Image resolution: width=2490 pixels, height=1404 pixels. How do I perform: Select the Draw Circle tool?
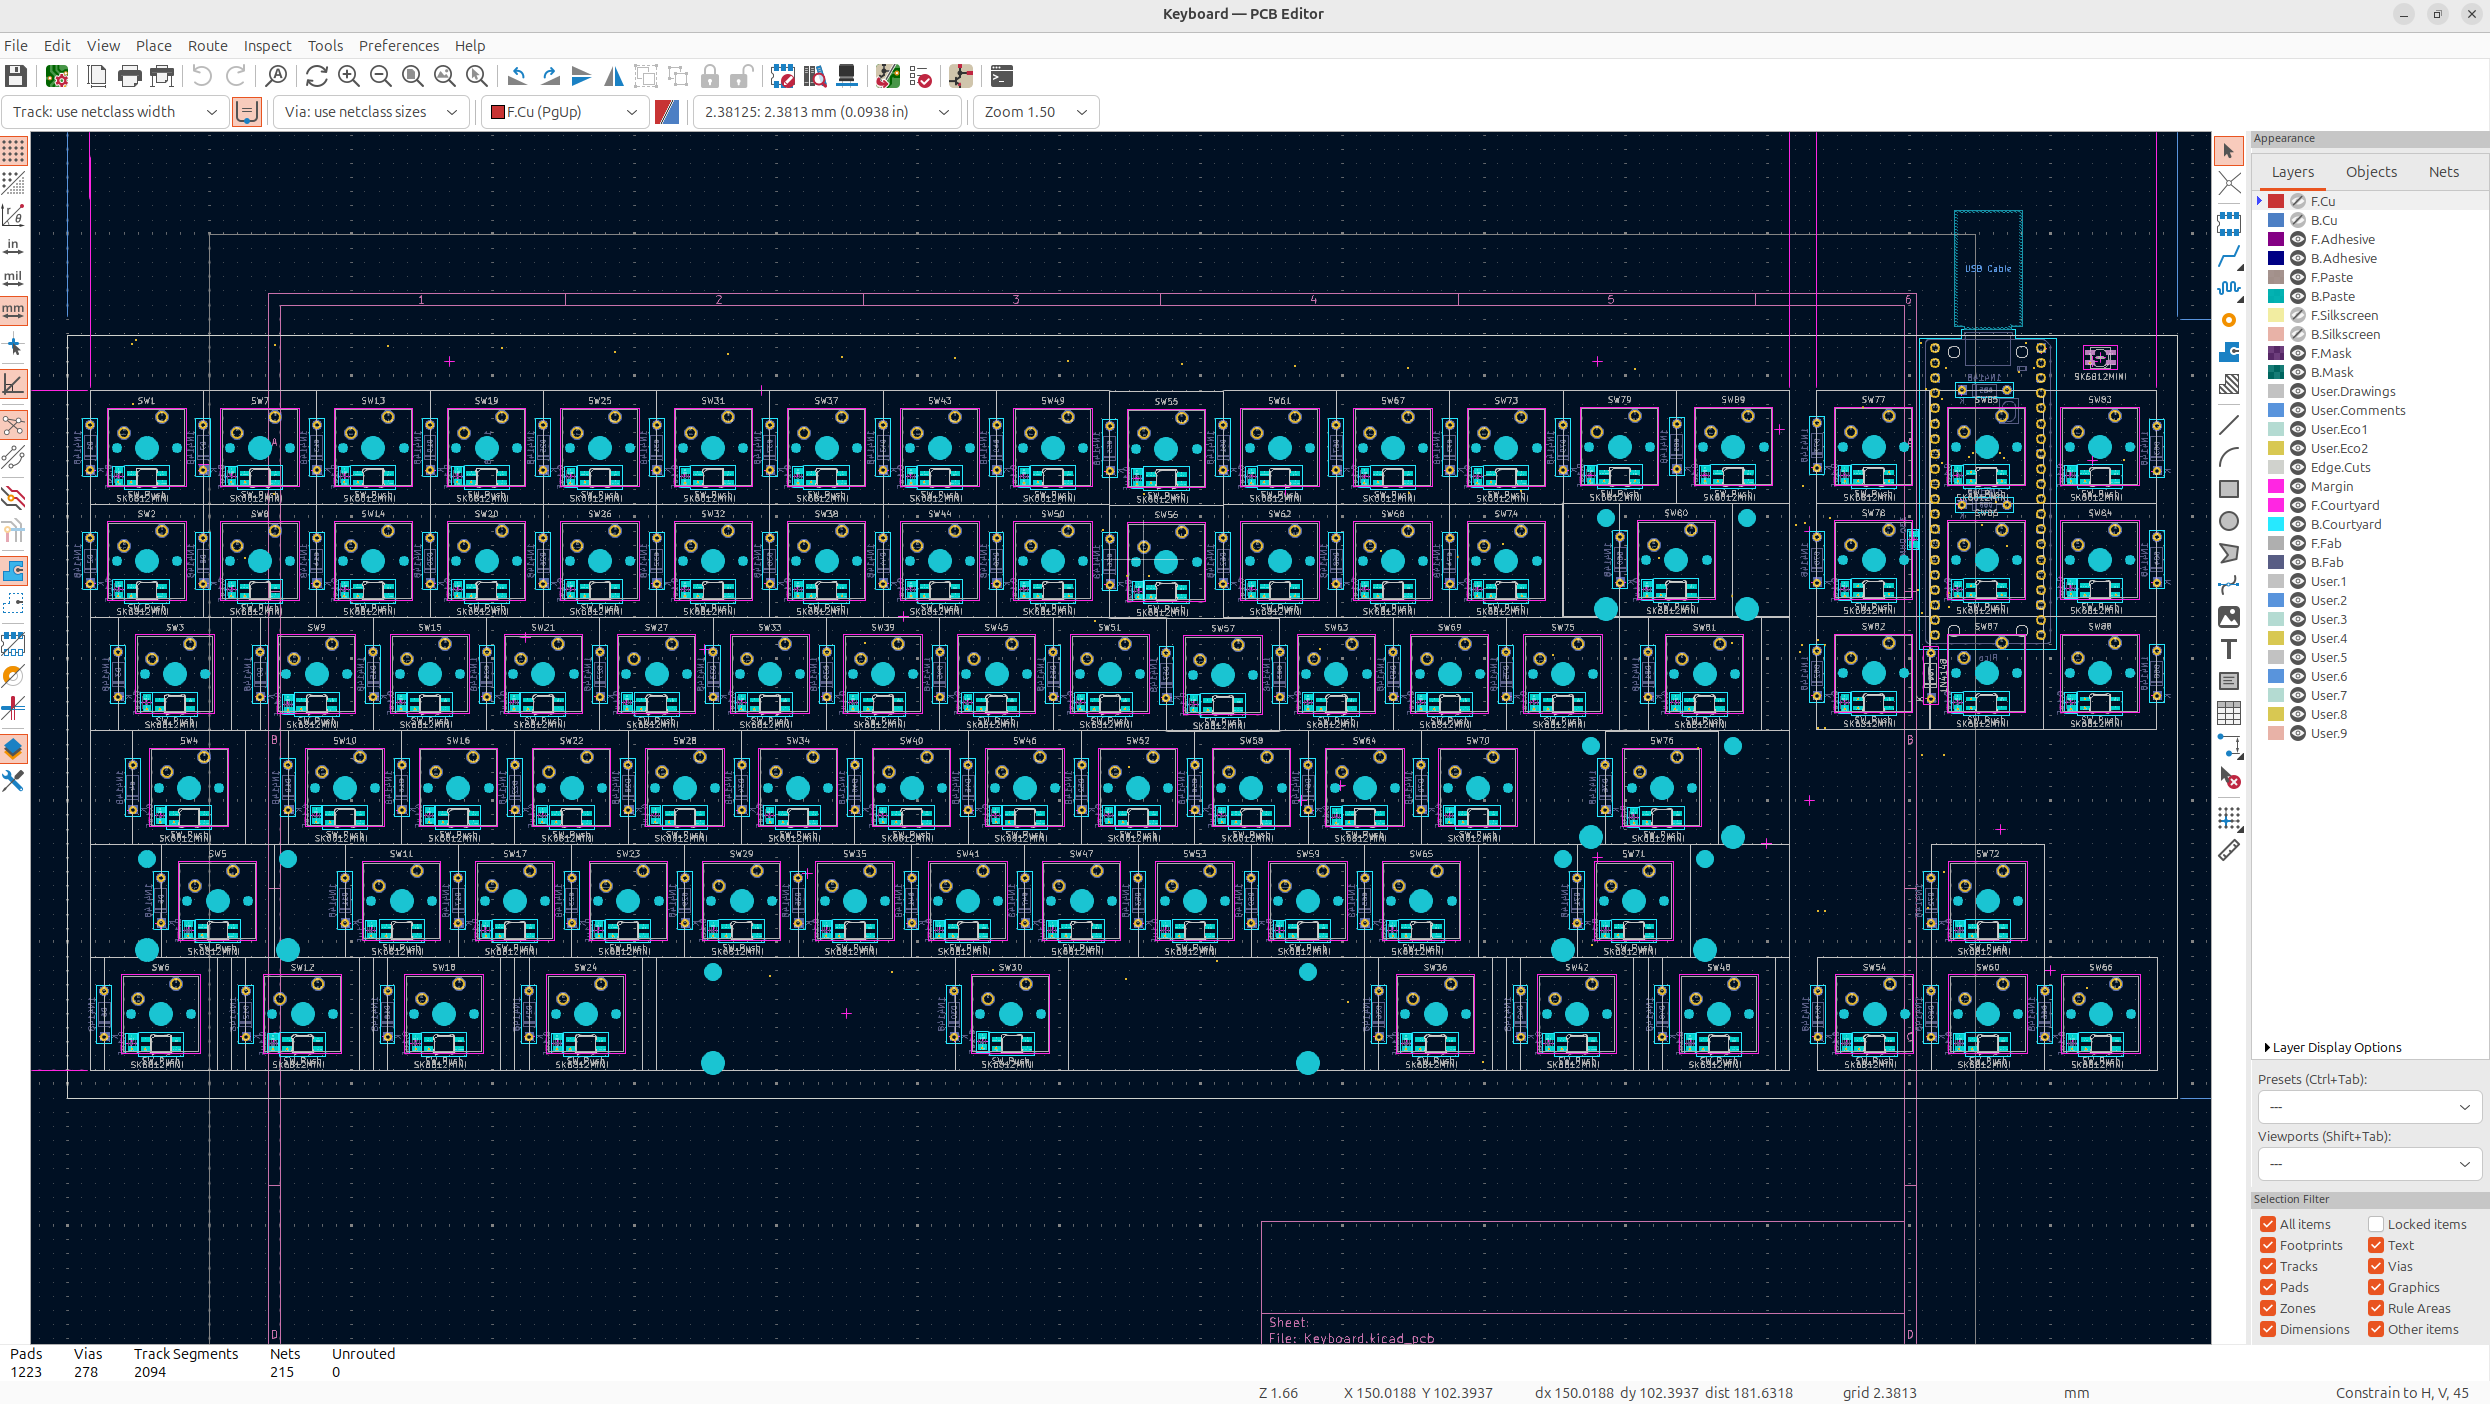(2229, 521)
